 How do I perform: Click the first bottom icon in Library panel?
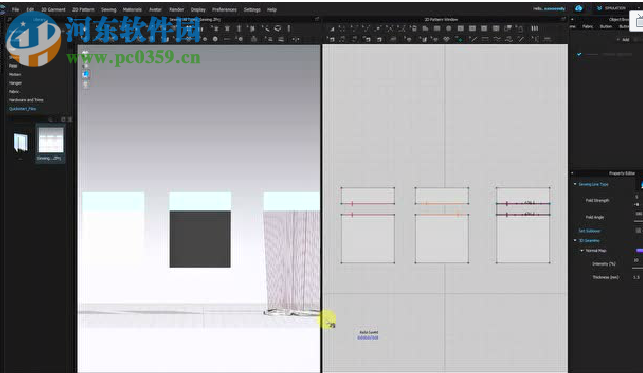[50, 120]
